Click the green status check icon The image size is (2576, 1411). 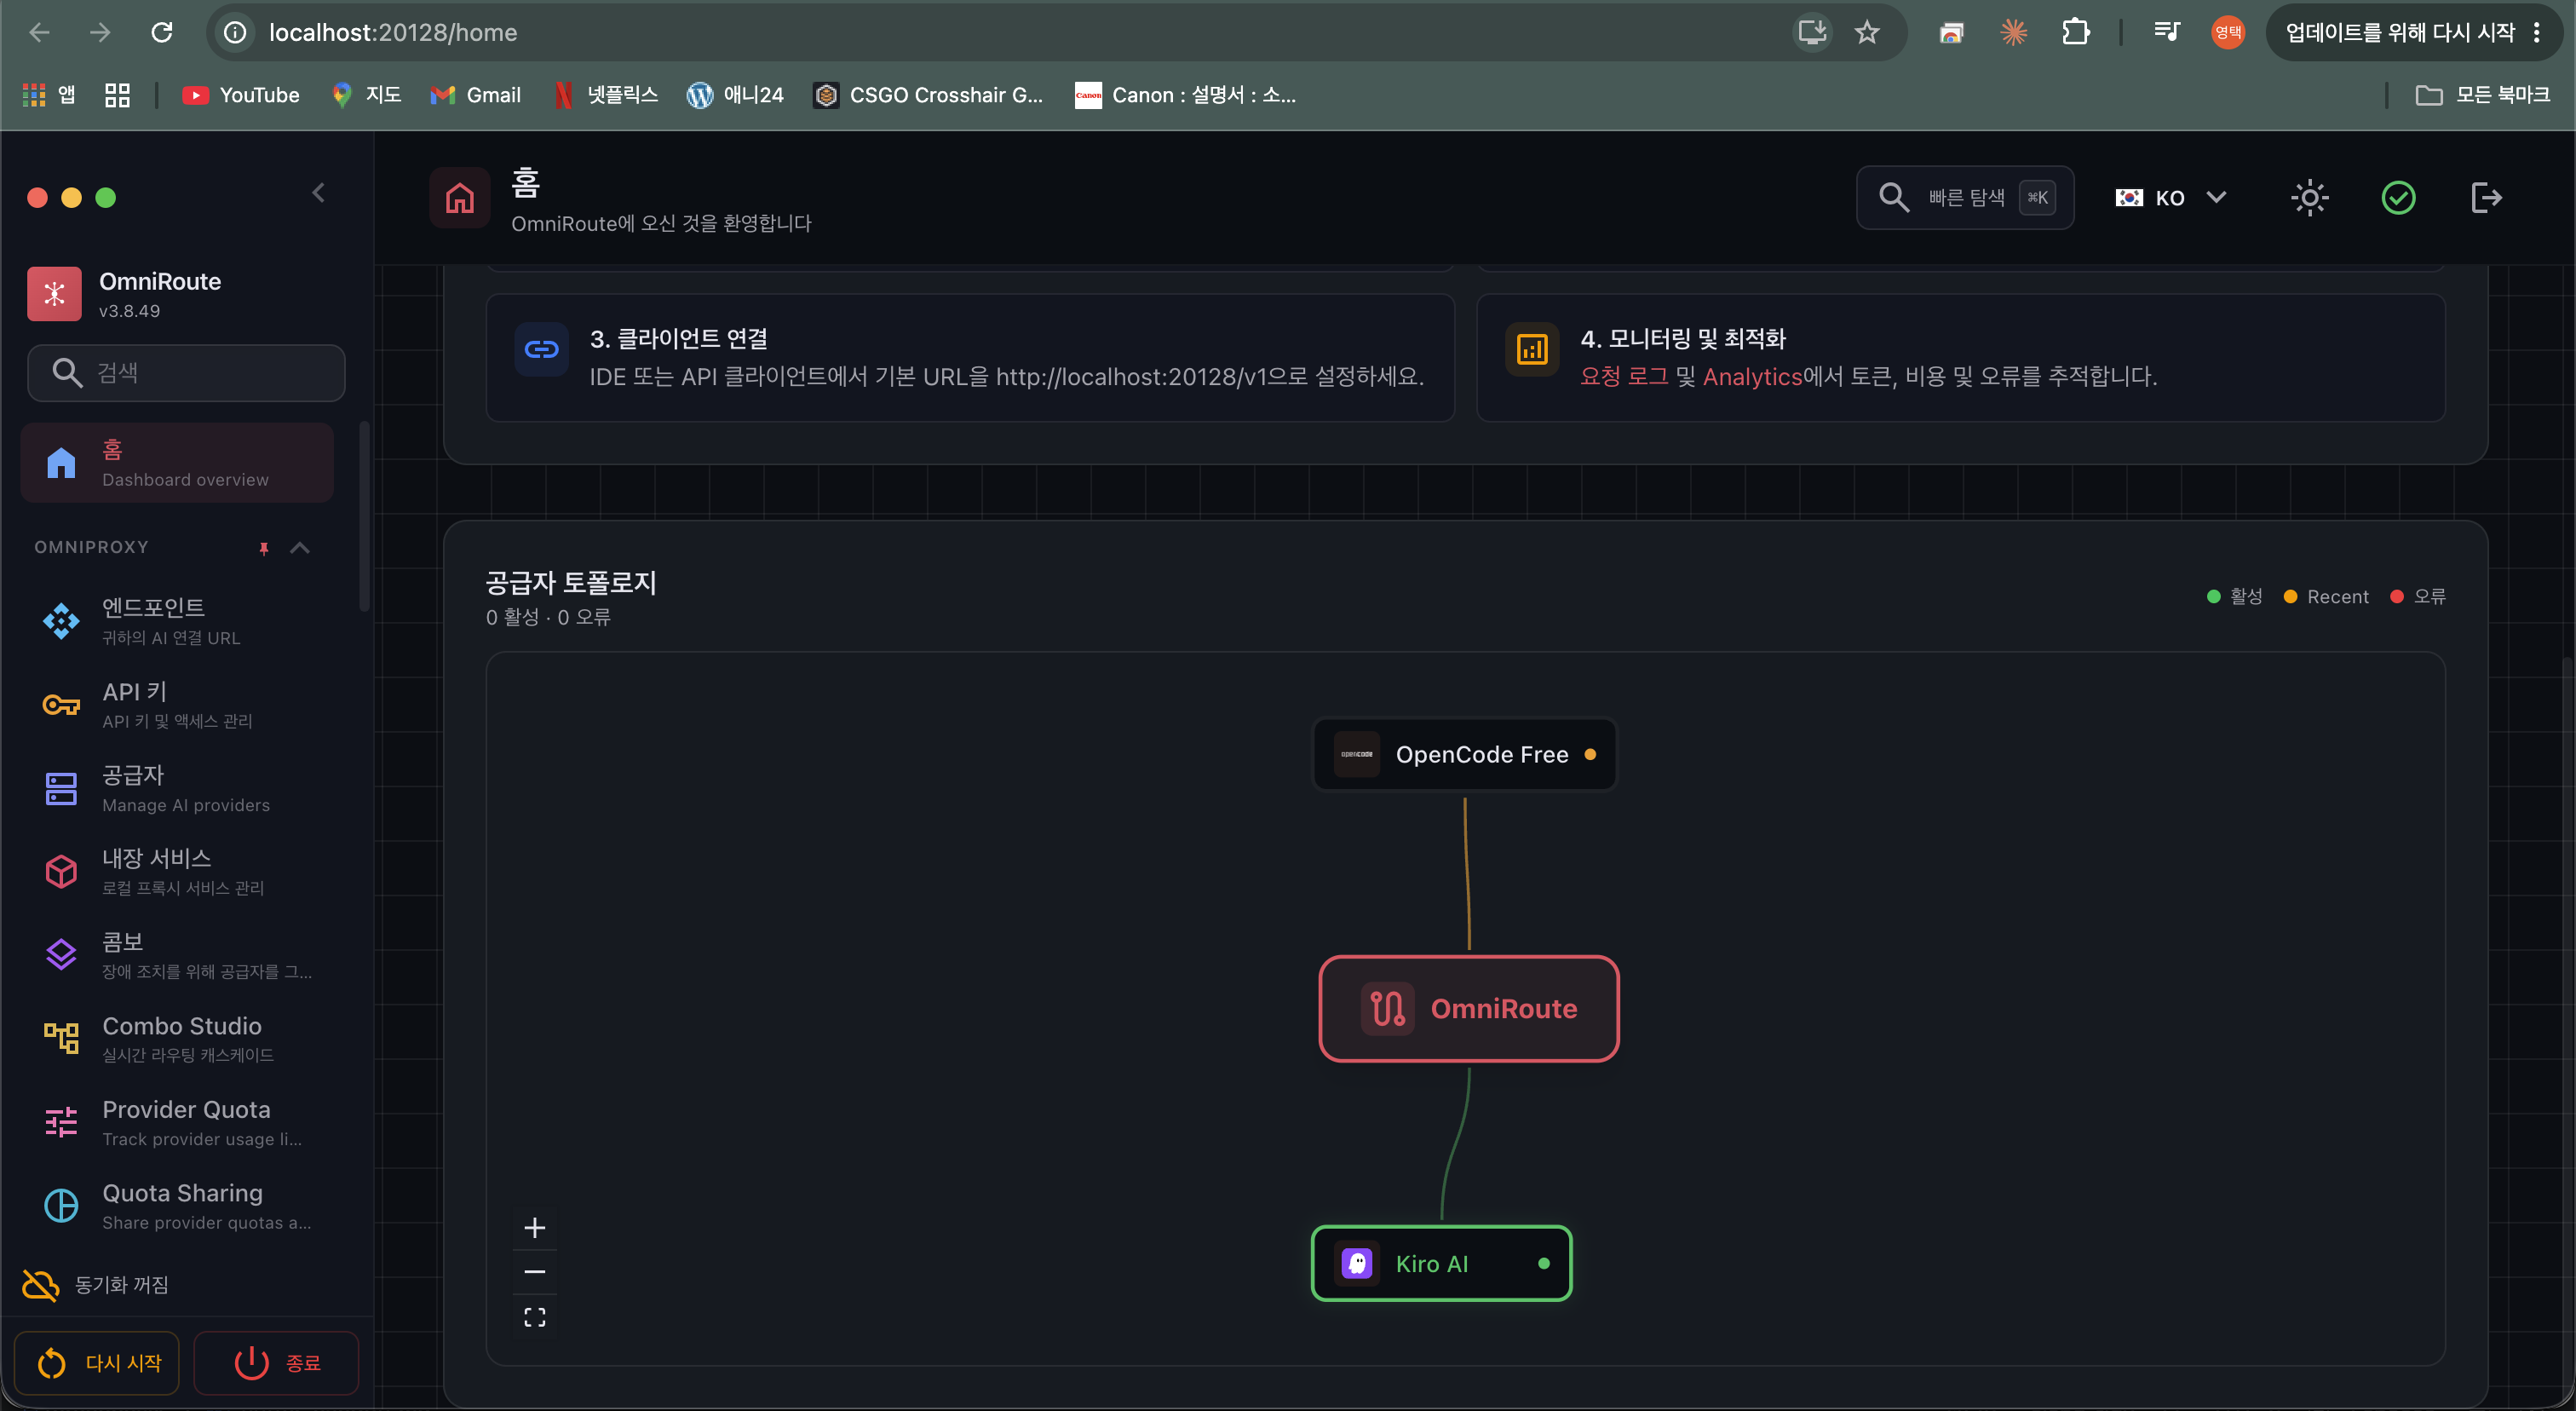(2398, 198)
